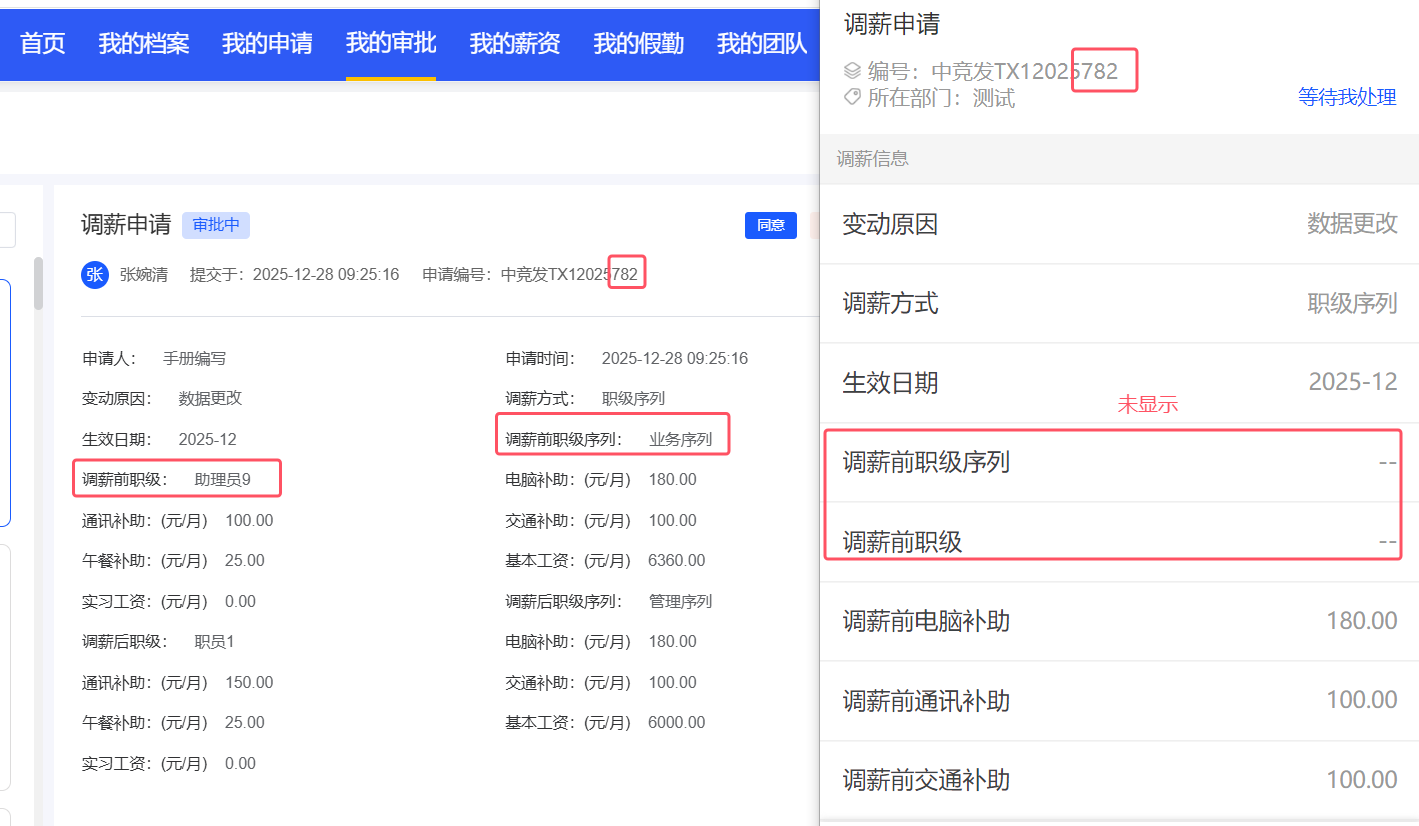Click applicant name 张婉清

[x=144, y=275]
